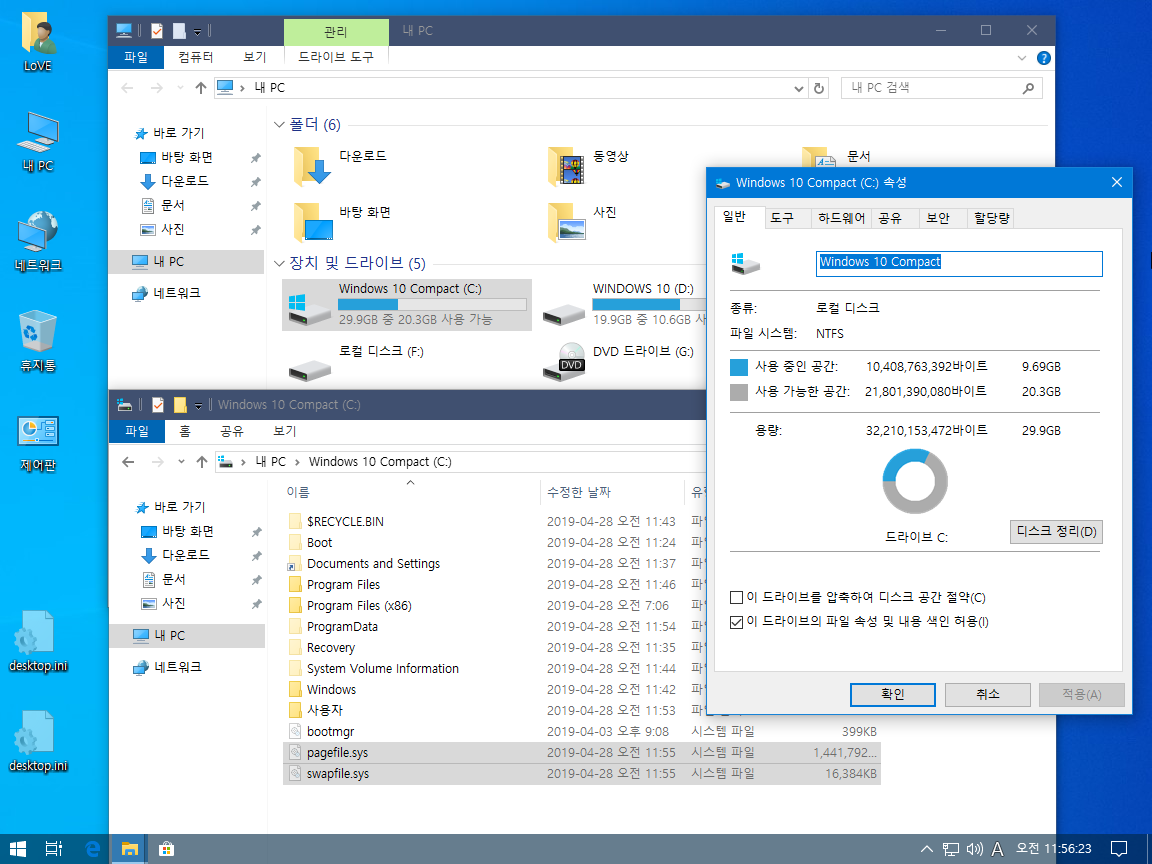Select Program Files (x86) folder row
Viewport: 1152px width, 864px height.
coord(495,606)
